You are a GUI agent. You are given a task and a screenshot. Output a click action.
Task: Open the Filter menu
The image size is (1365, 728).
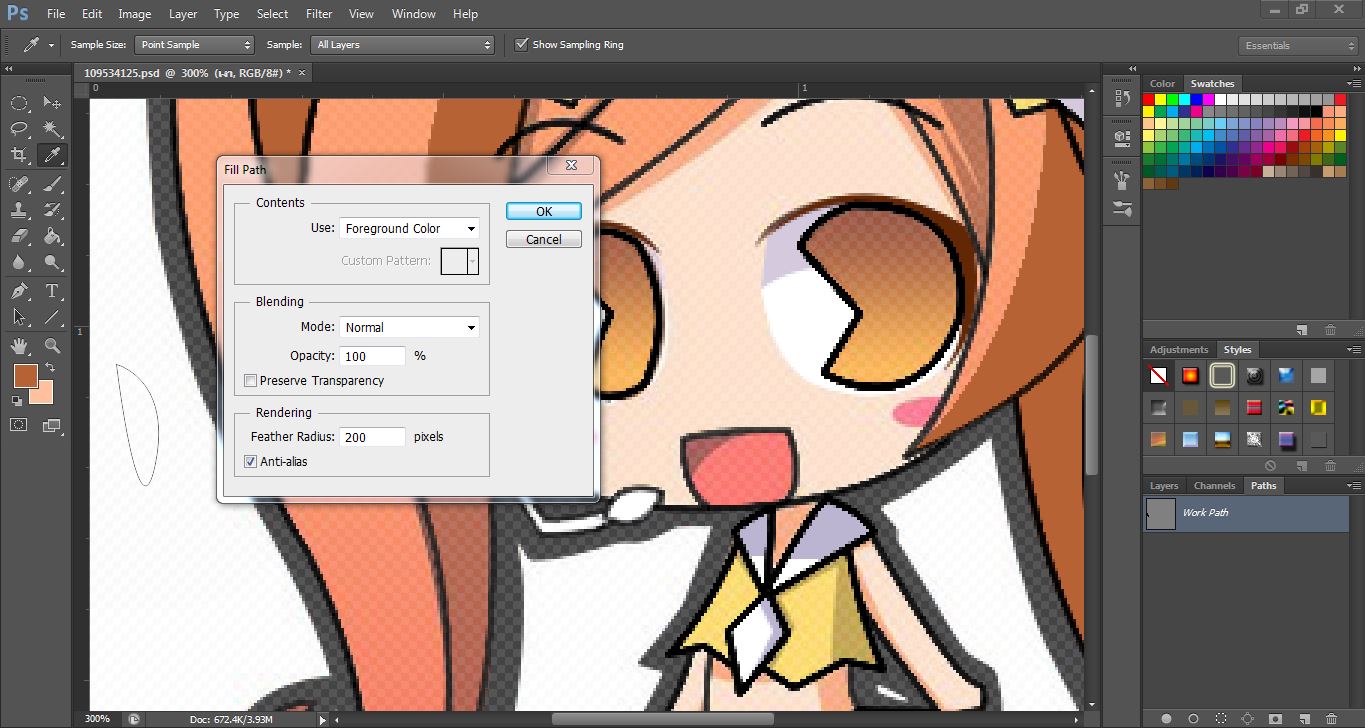click(x=319, y=14)
